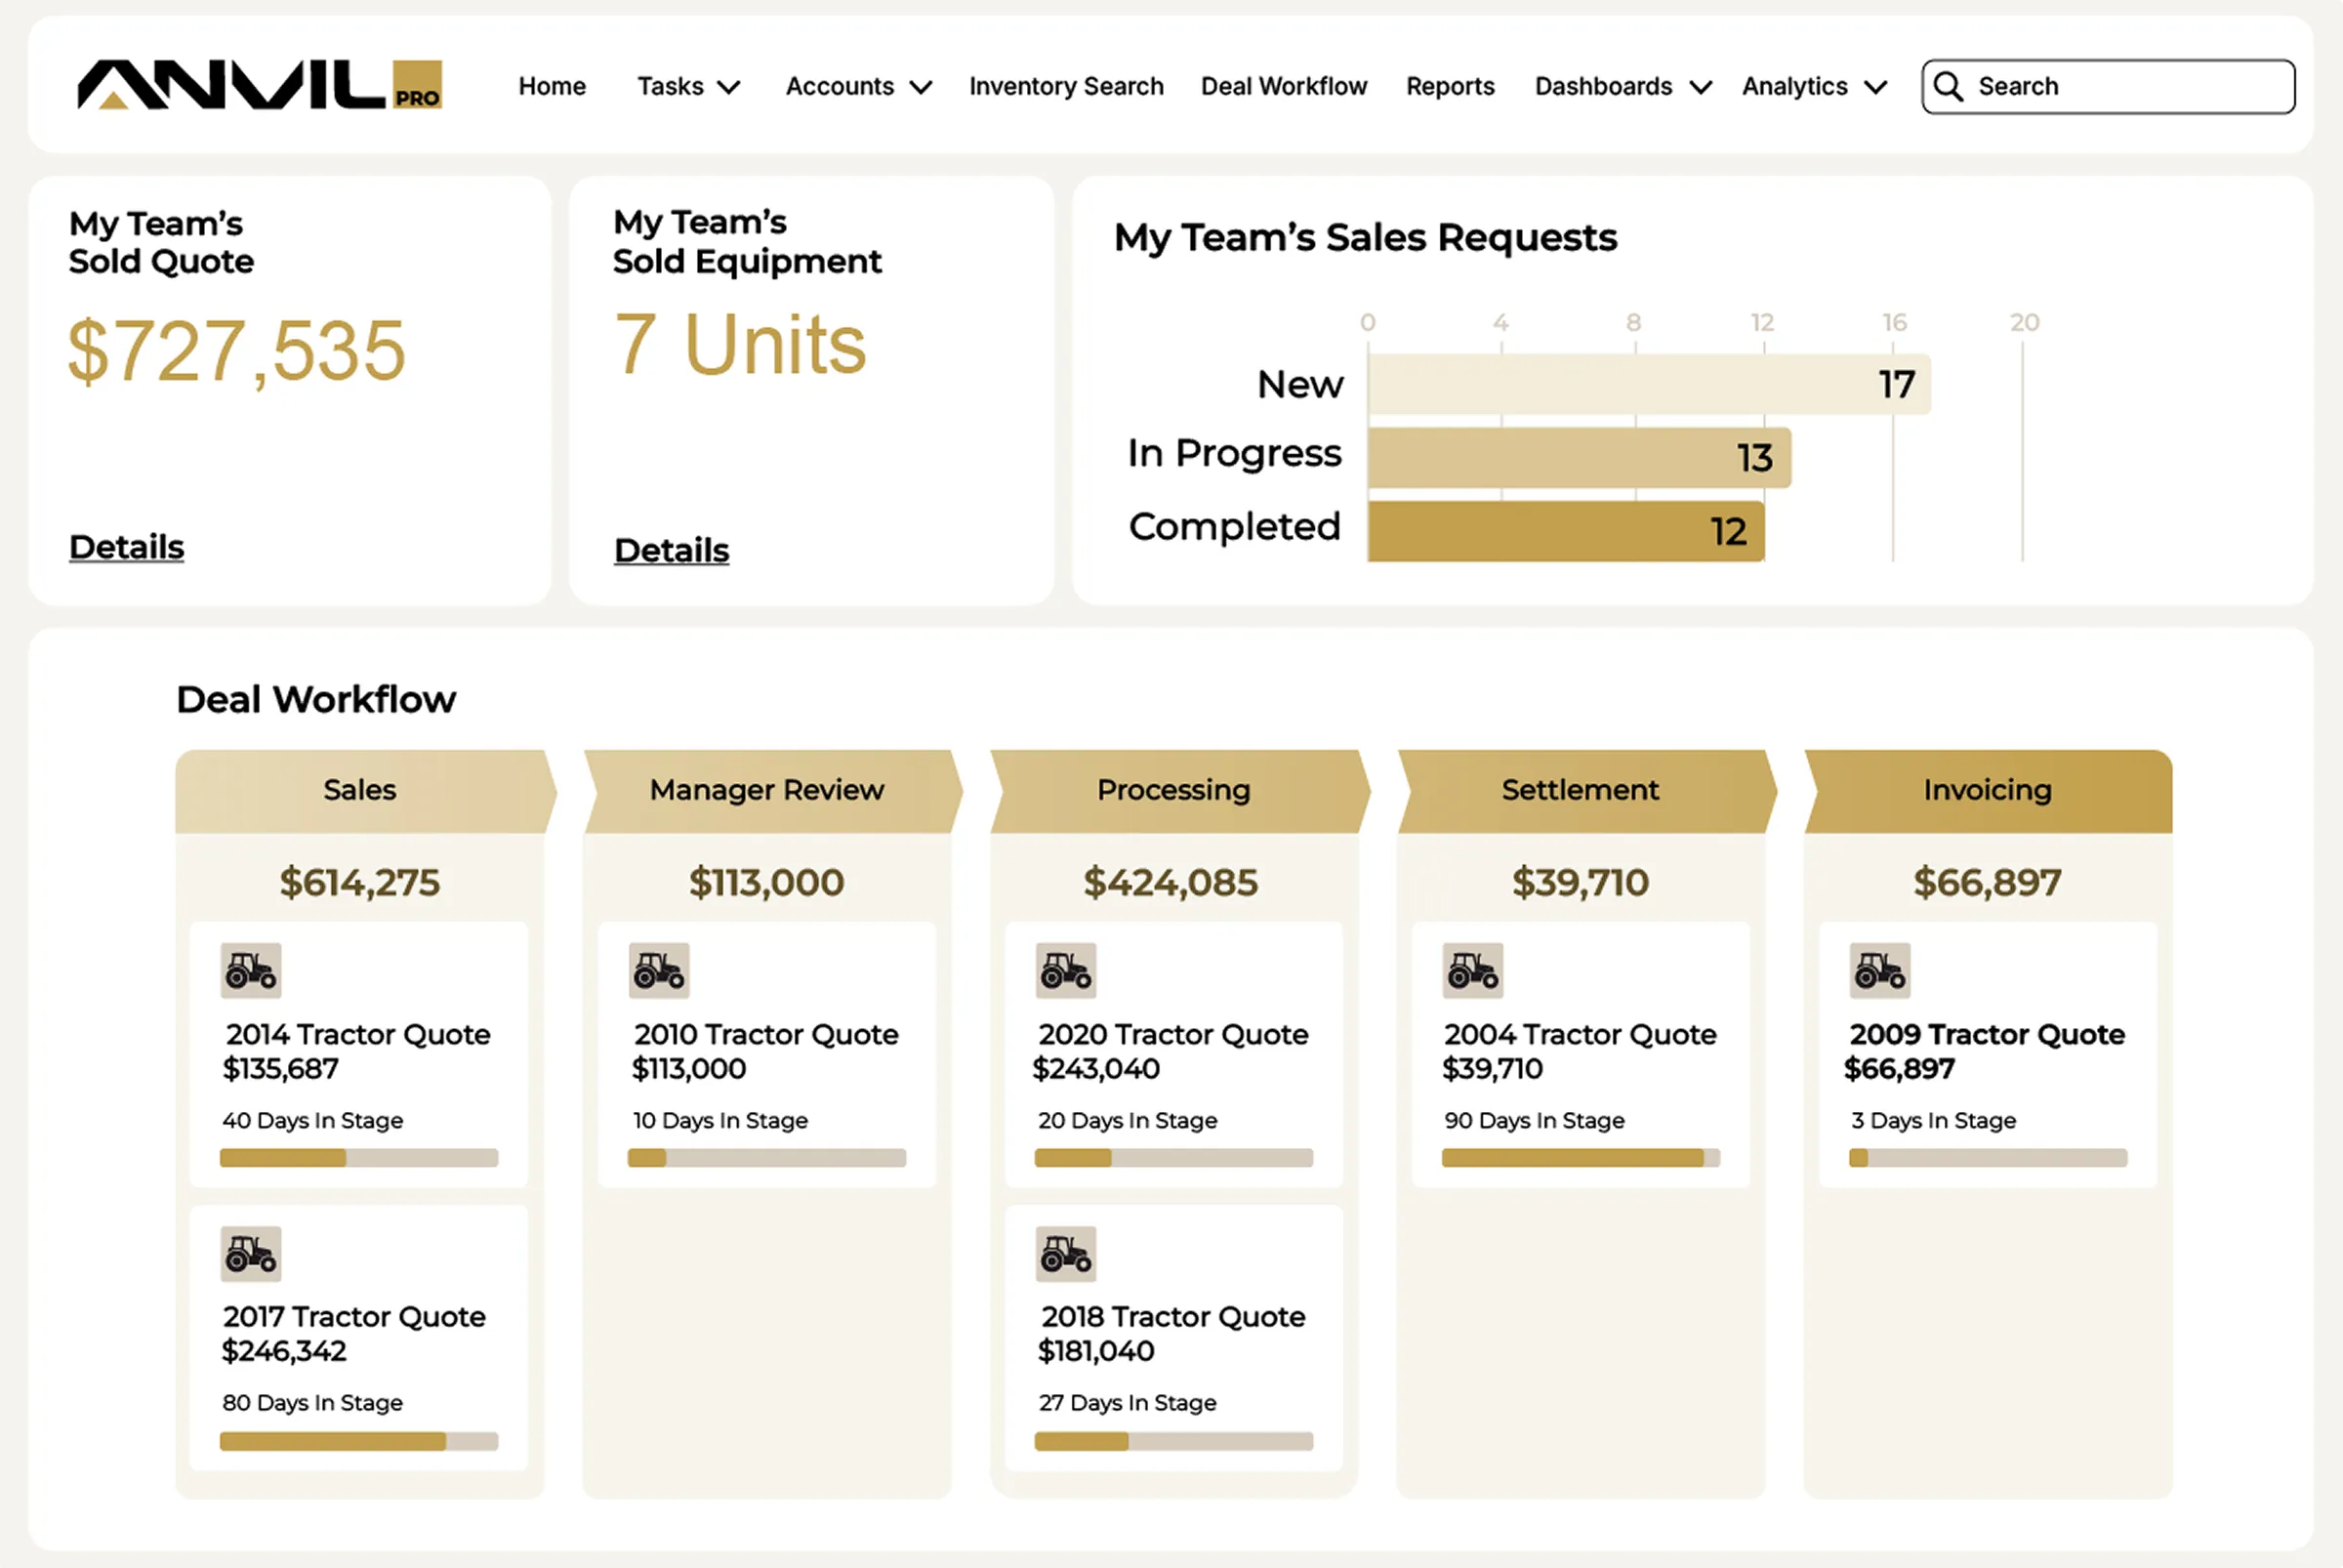The width and height of the screenshot is (2343, 1568).
Task: Click tractor icon on 2010 Tractor Quote
Action: [x=659, y=970]
